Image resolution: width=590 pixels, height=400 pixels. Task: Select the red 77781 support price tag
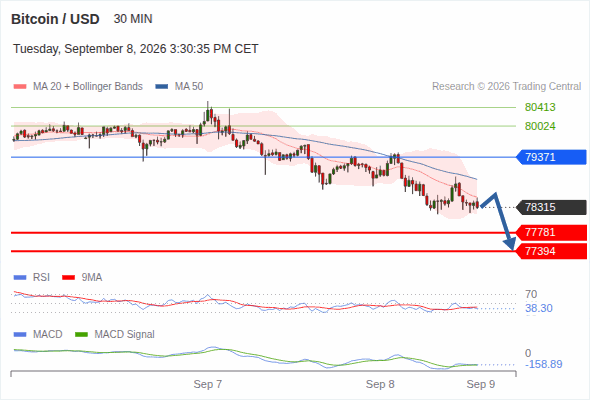tap(552, 233)
